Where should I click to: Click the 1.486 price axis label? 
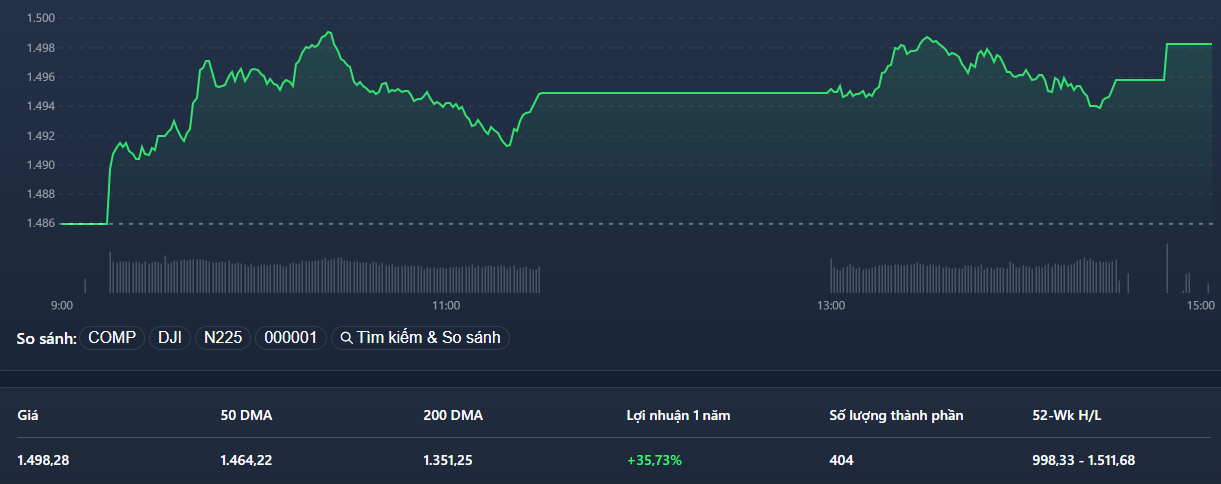click(x=41, y=223)
